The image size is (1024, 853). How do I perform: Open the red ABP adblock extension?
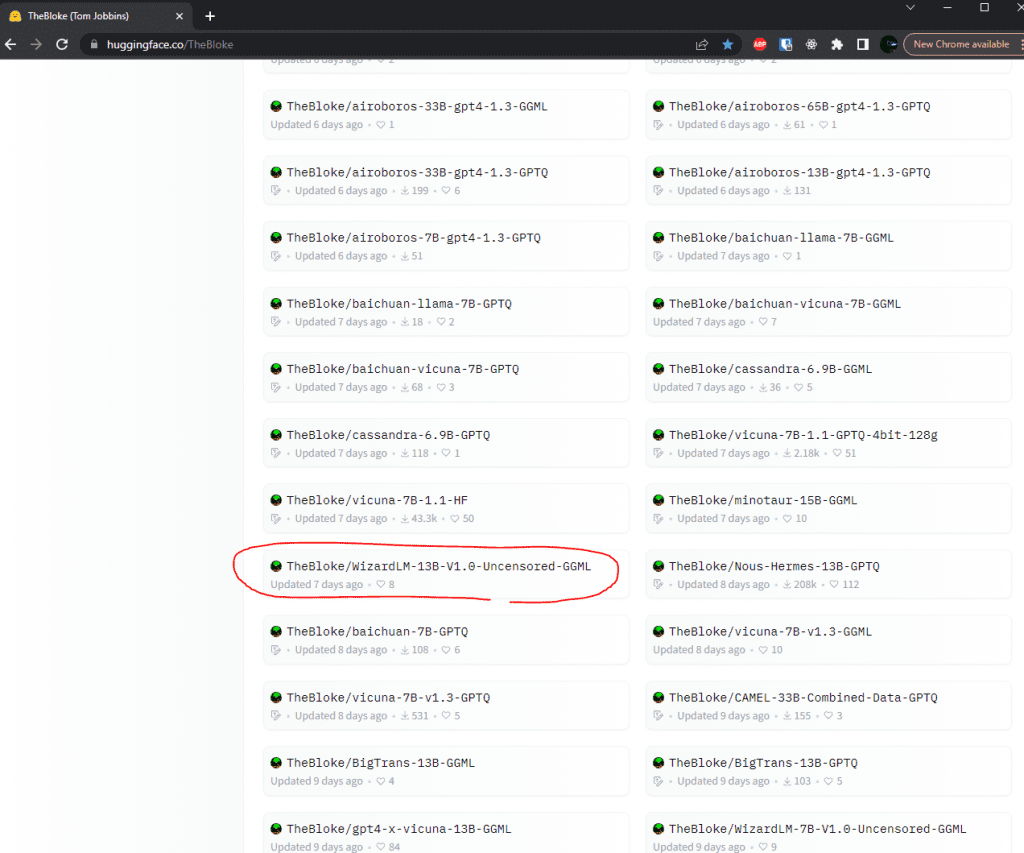(x=760, y=44)
